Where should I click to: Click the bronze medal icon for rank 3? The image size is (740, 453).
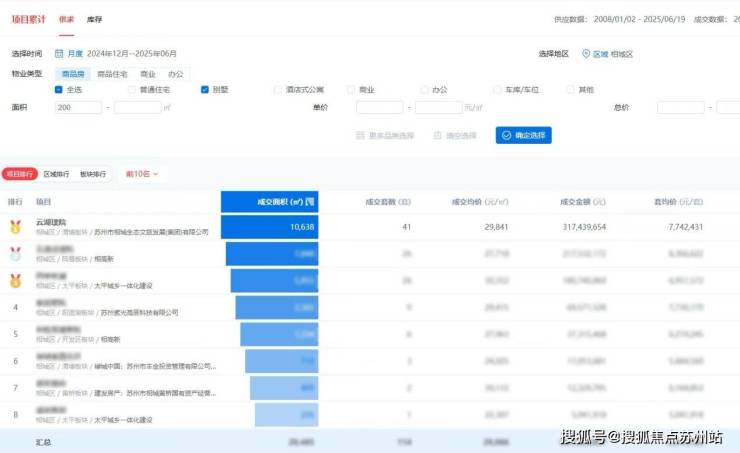15,280
